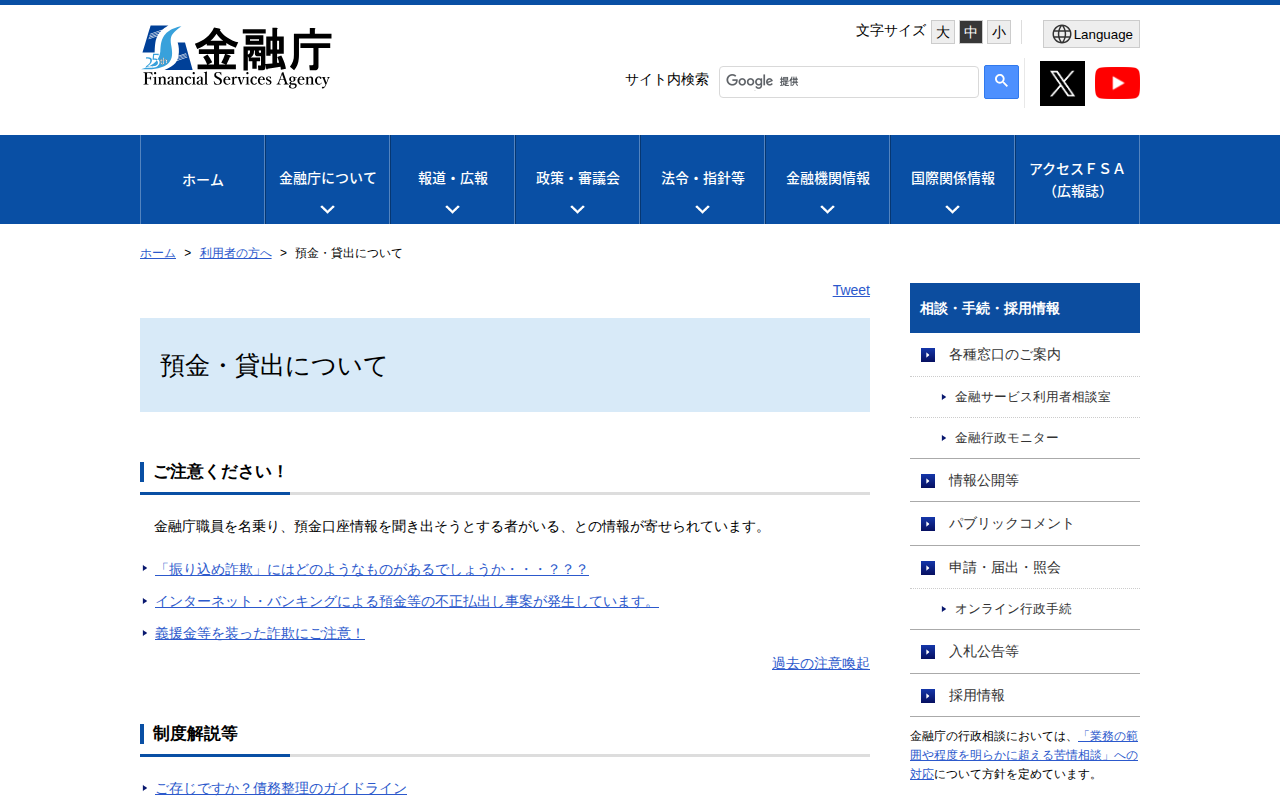
Task: Open the 債務整理のガイドライン link
Action: pos(281,788)
